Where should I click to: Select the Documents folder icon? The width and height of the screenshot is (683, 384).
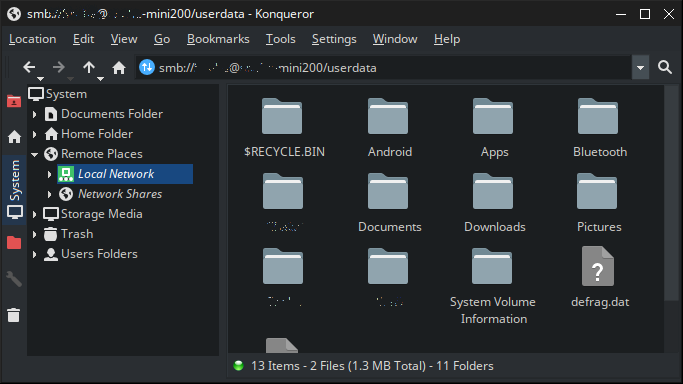click(x=388, y=191)
